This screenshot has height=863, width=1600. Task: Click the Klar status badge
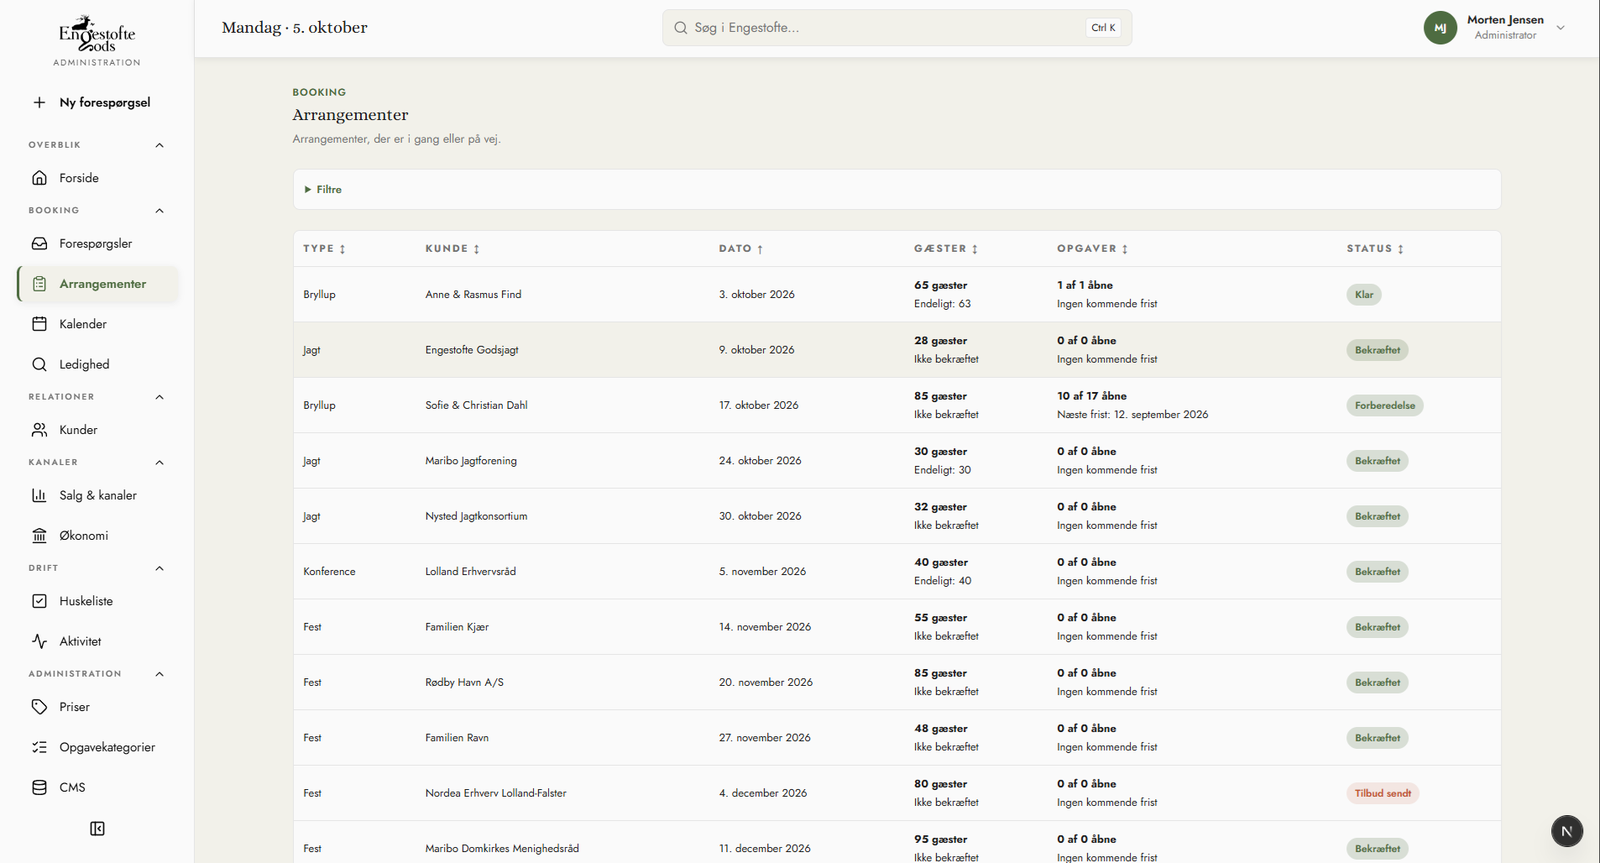(1364, 294)
